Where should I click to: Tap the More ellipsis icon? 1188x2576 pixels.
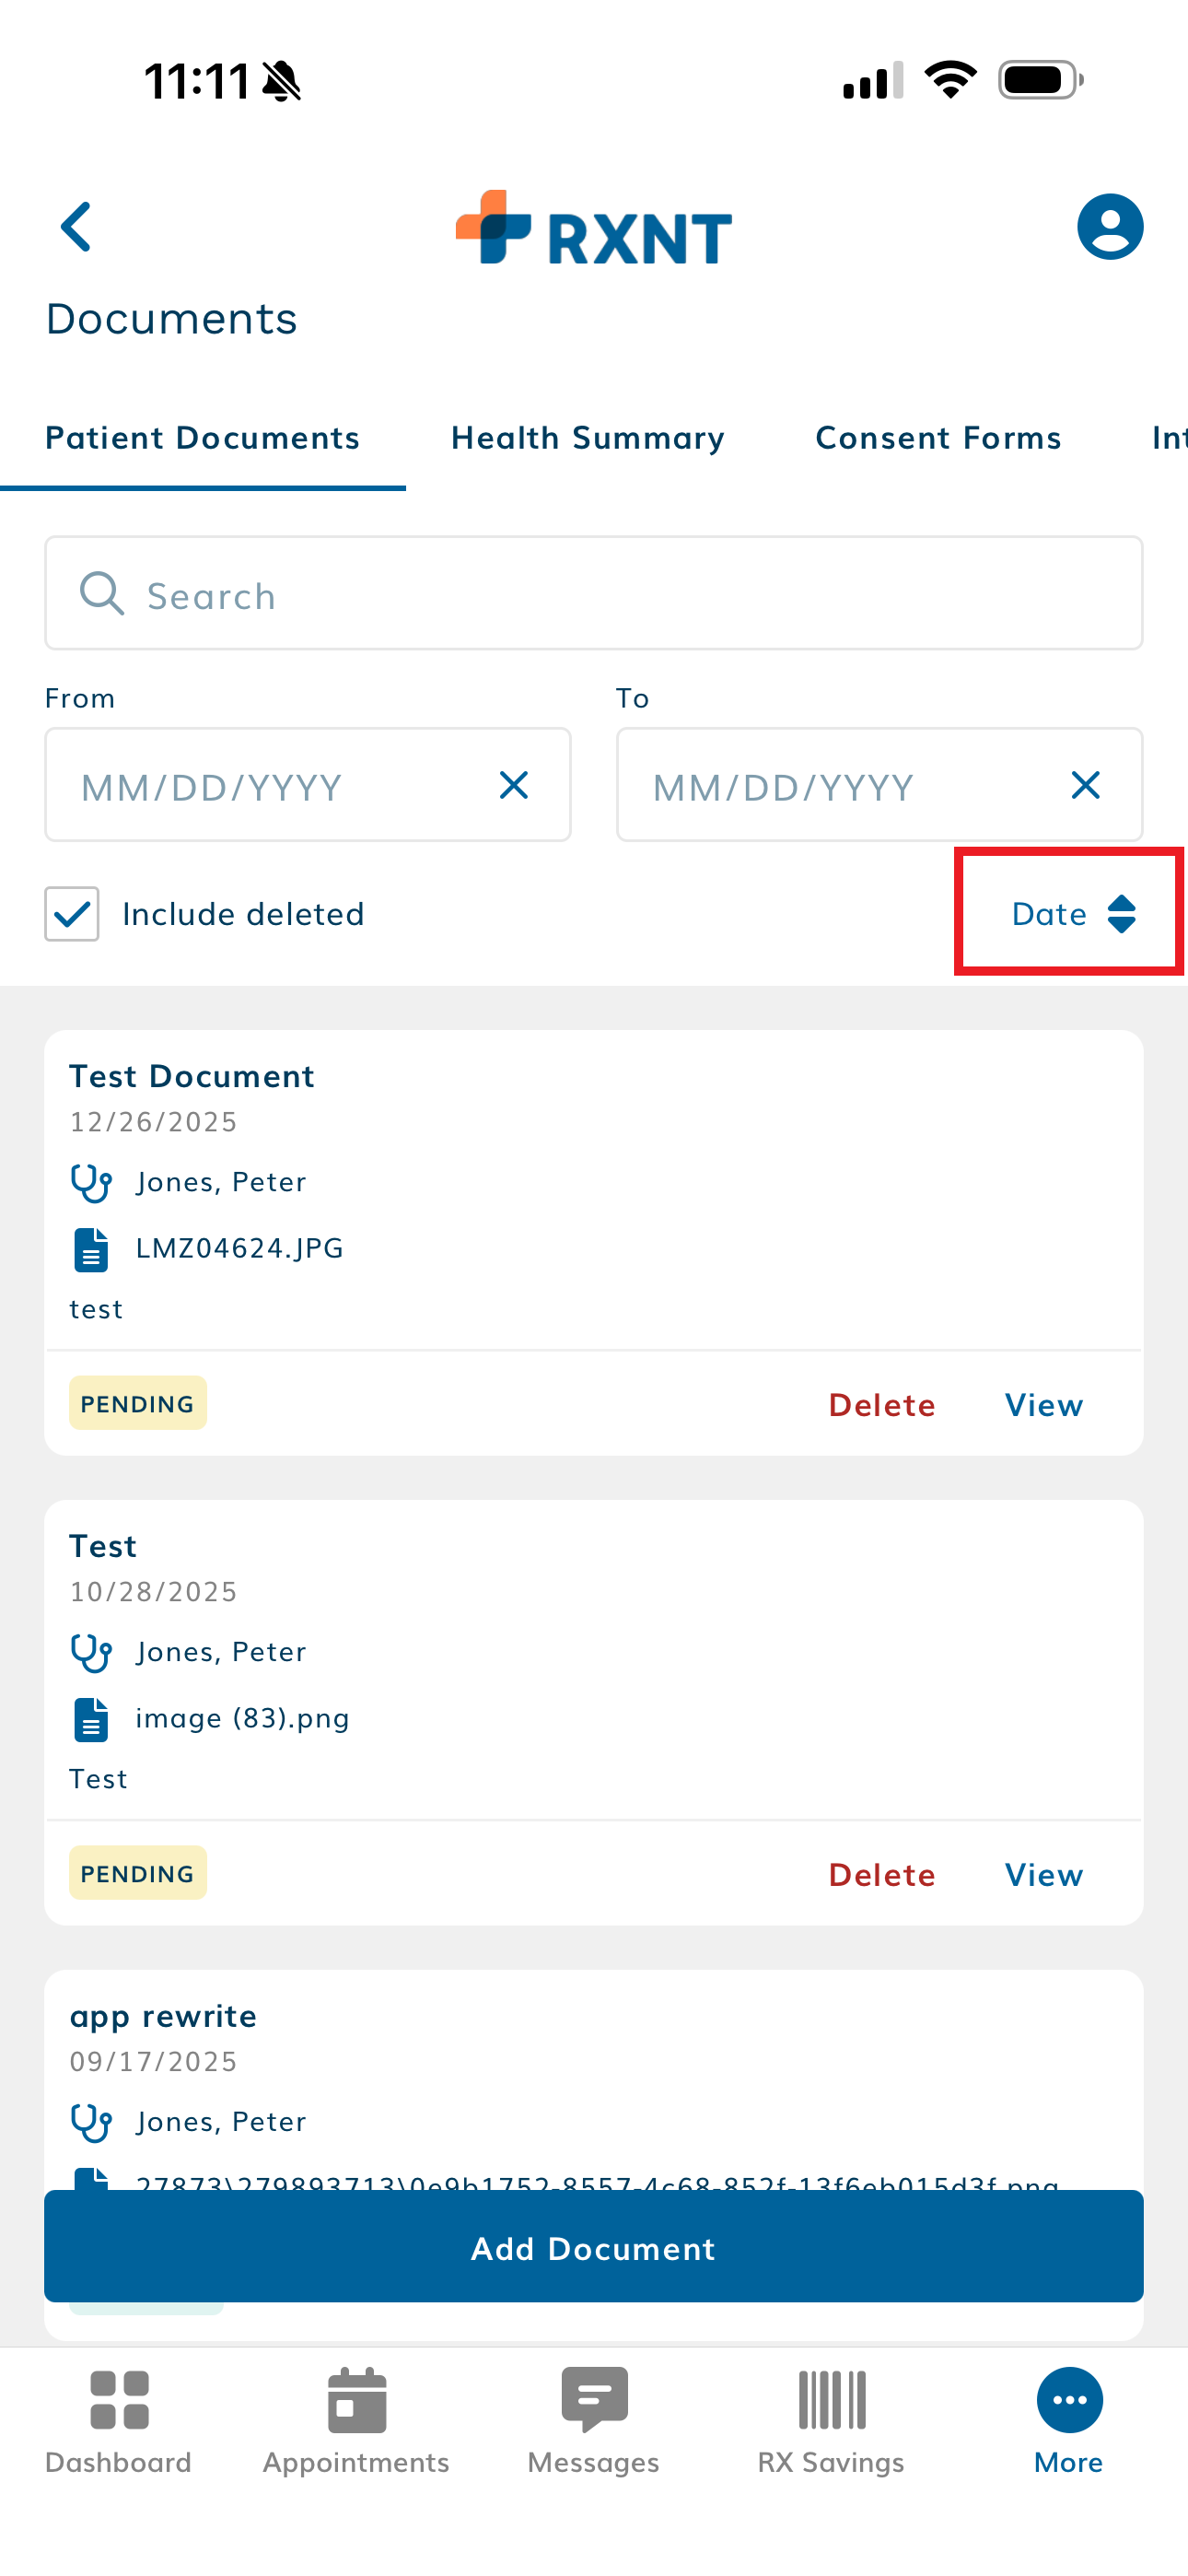tap(1069, 2400)
